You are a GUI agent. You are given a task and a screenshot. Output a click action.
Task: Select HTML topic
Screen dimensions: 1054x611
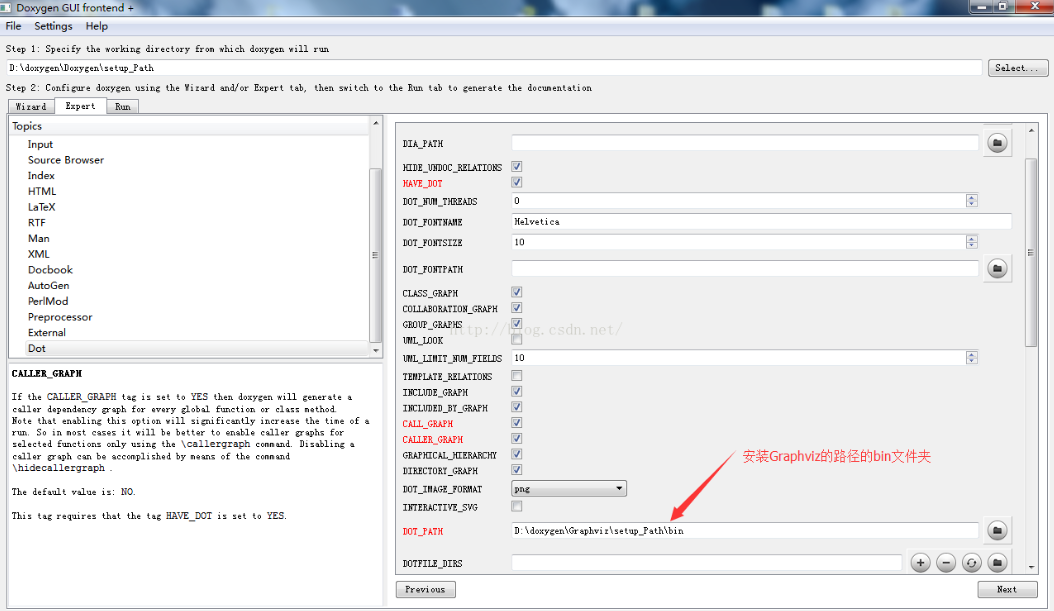42,192
